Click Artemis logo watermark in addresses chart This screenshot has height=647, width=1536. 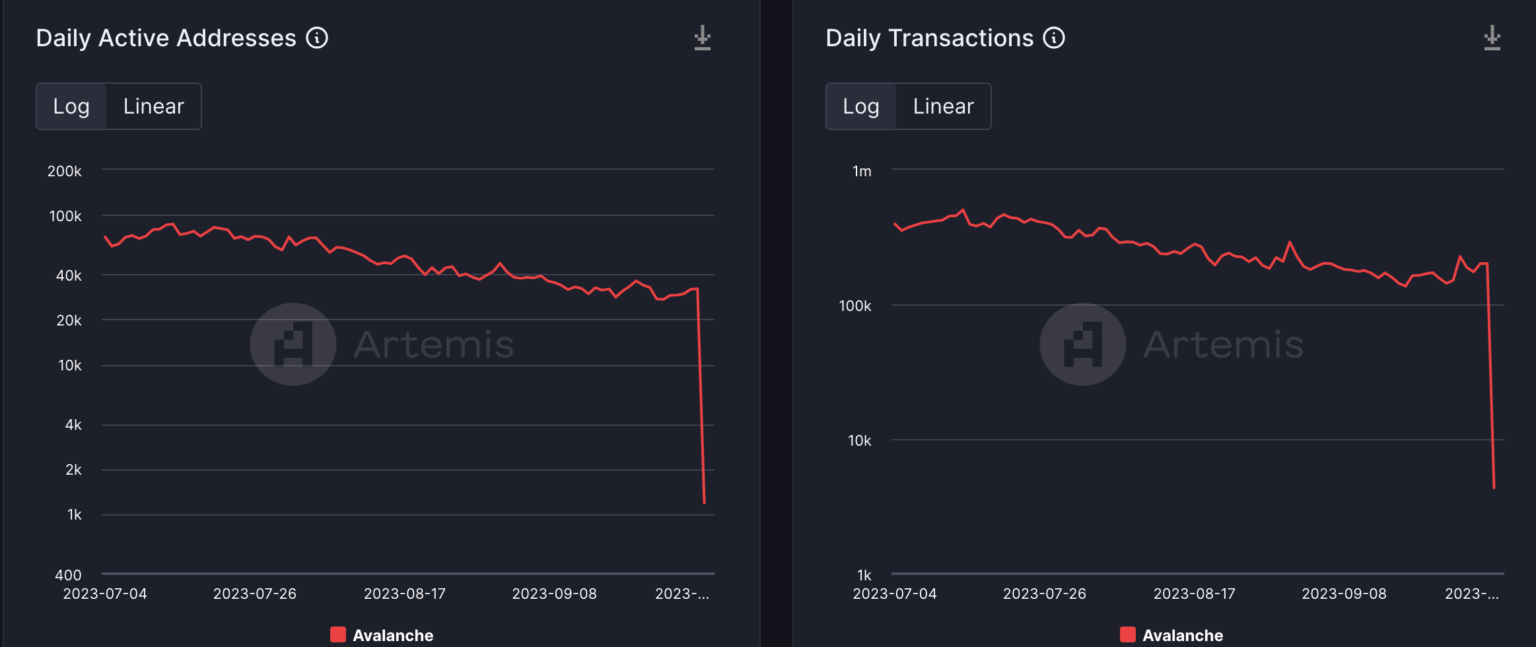click(293, 344)
